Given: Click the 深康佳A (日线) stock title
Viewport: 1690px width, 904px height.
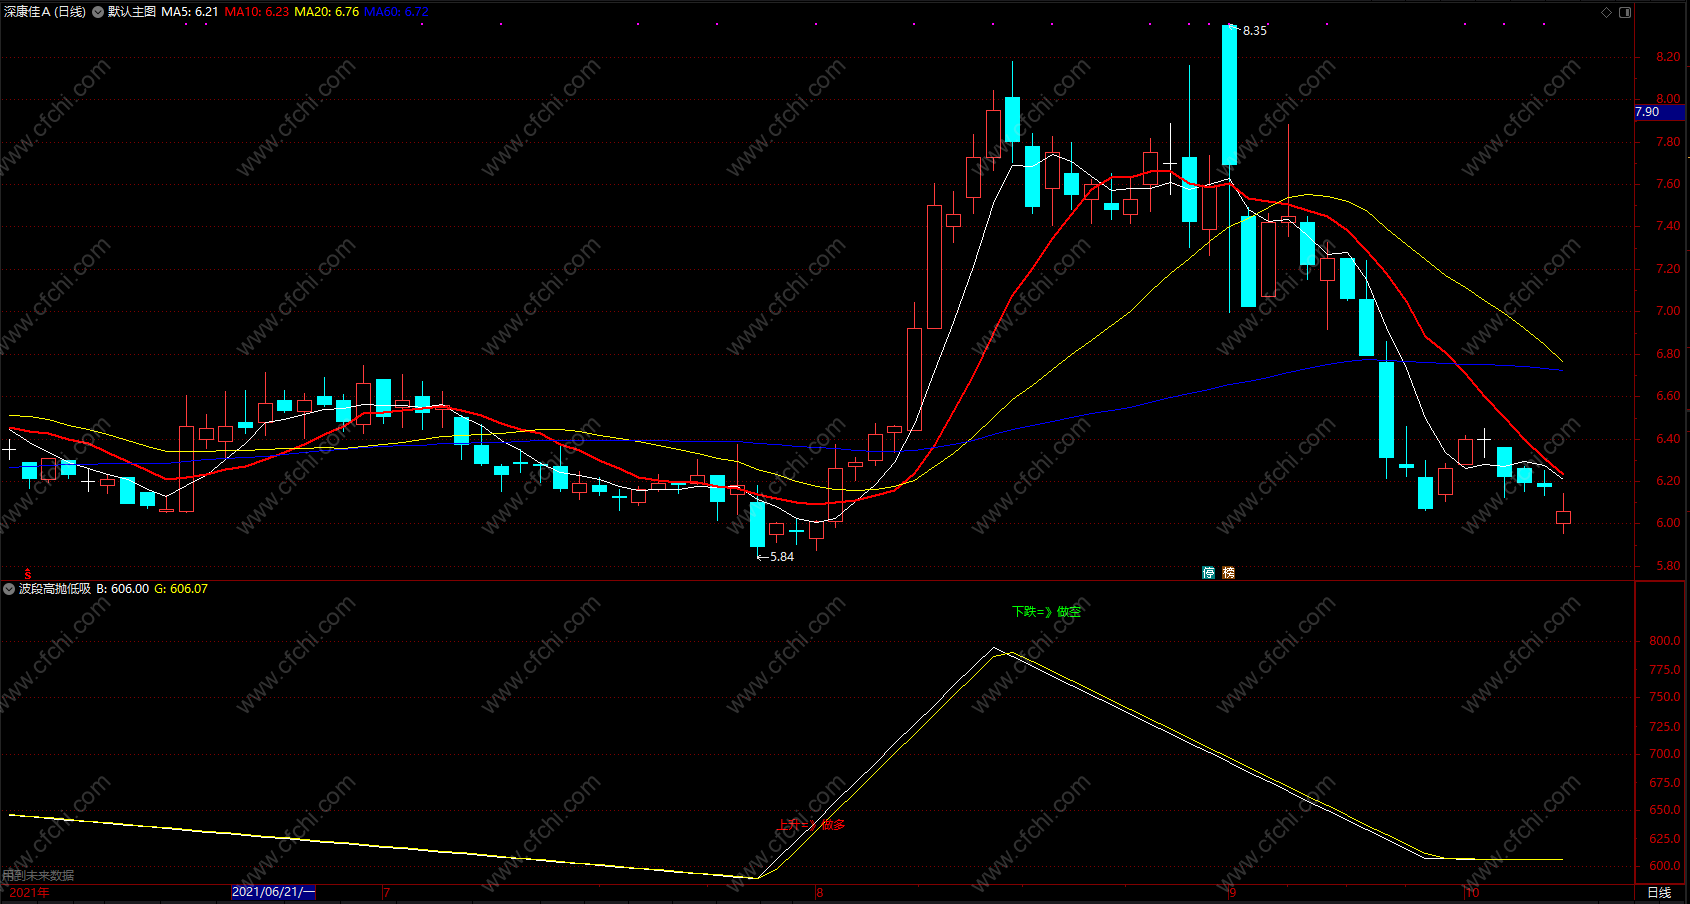Looking at the screenshot, I should (45, 12).
